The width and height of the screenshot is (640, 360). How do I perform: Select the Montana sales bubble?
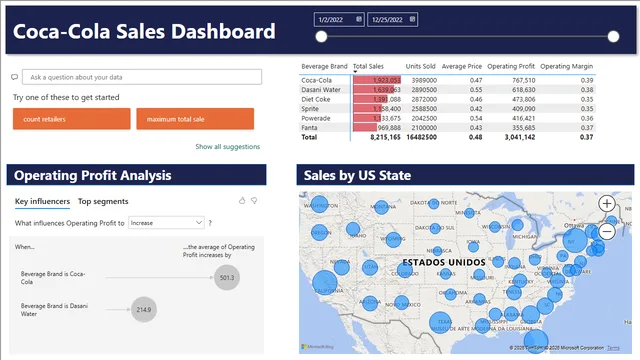[x=381, y=207]
